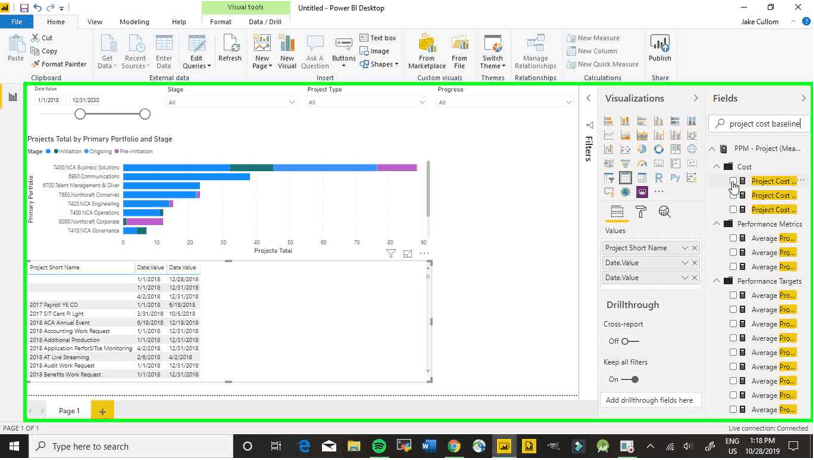Select the purple PowerApps visual icon

pyautogui.click(x=642, y=192)
